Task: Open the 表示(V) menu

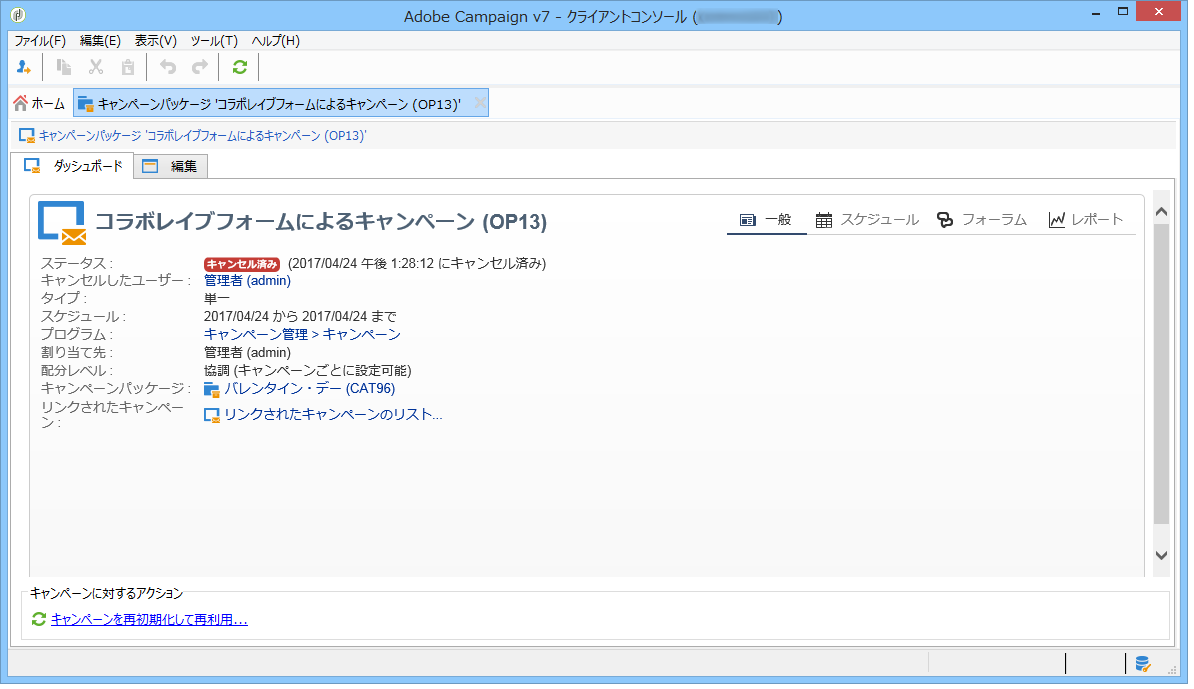Action: coord(156,41)
